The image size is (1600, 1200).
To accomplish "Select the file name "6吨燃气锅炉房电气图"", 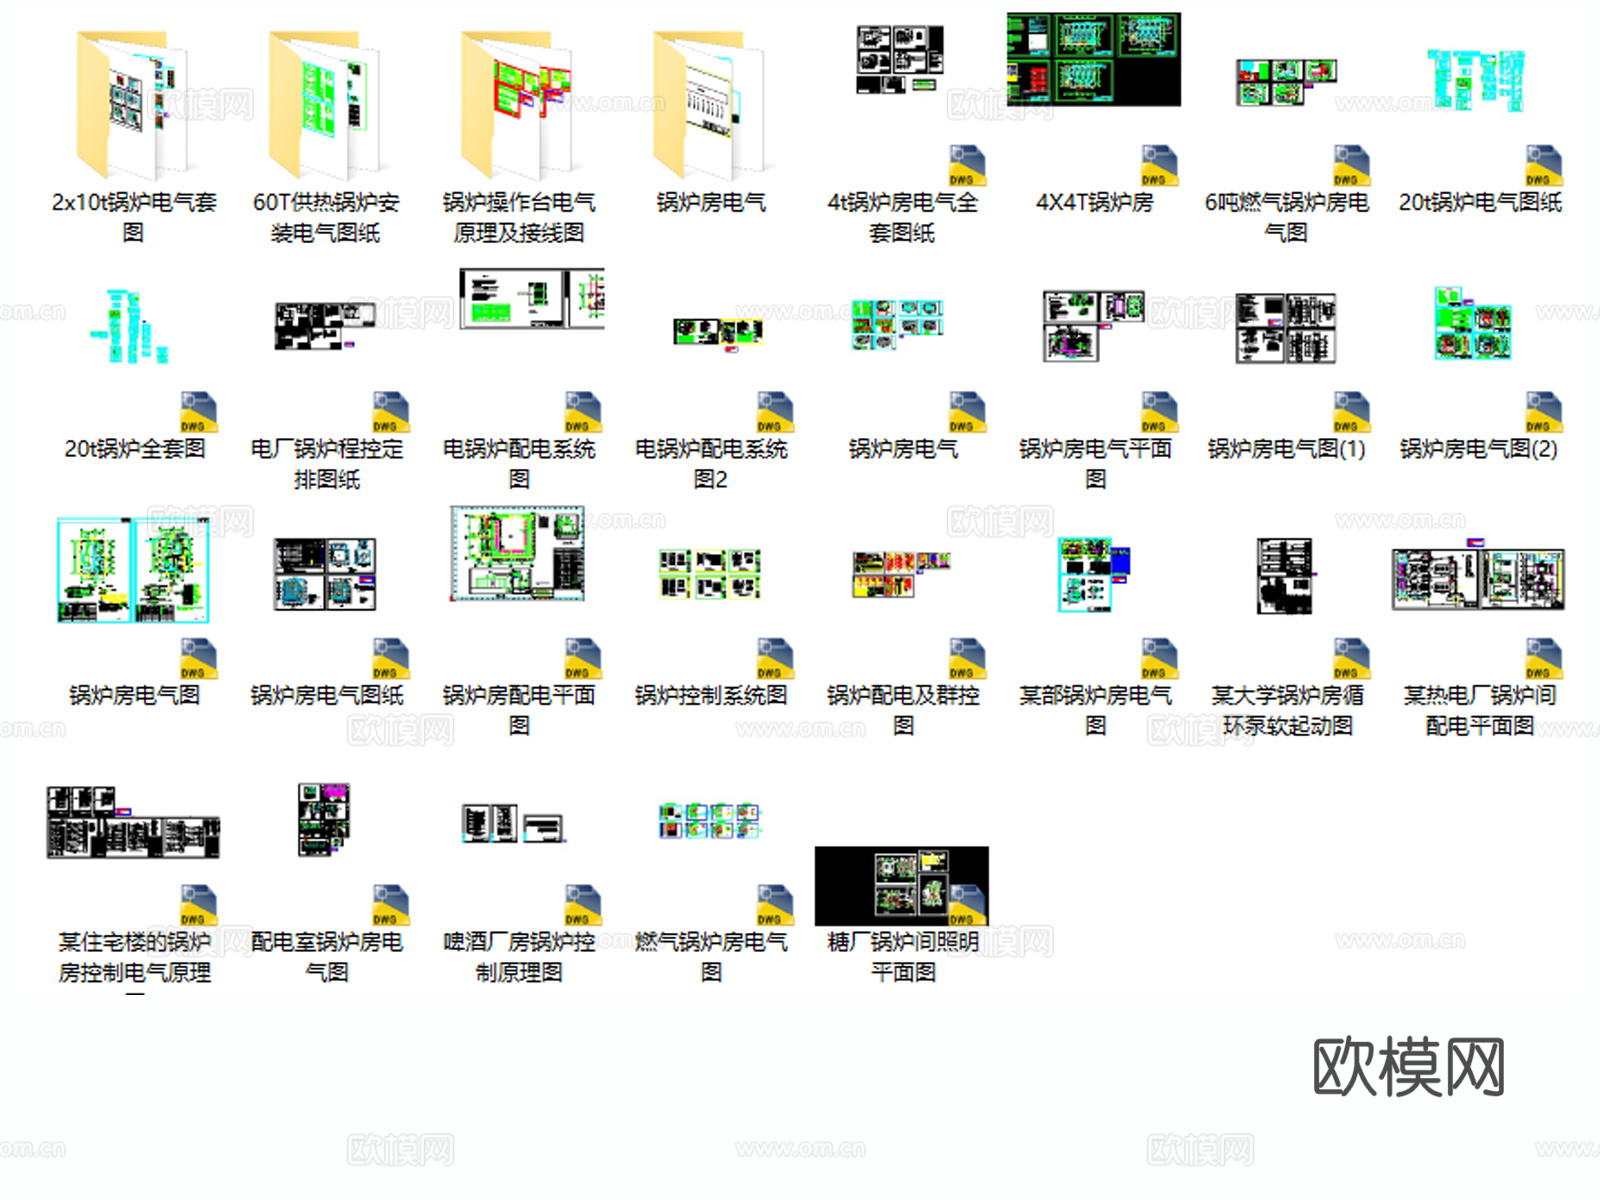I will point(1287,217).
